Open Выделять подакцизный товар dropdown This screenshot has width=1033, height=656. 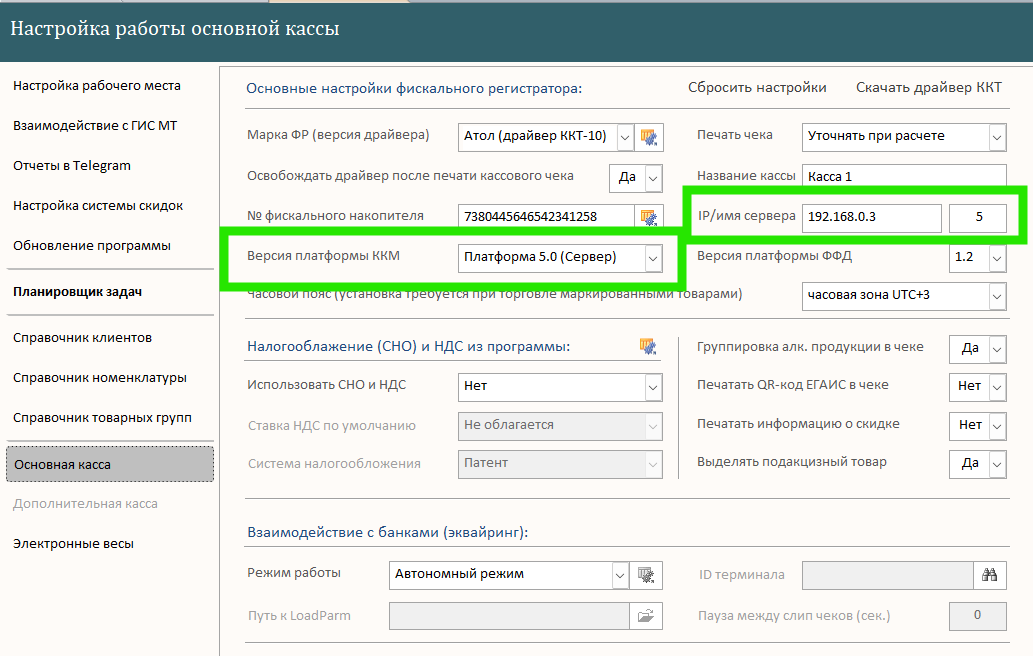pyautogui.click(x=997, y=464)
